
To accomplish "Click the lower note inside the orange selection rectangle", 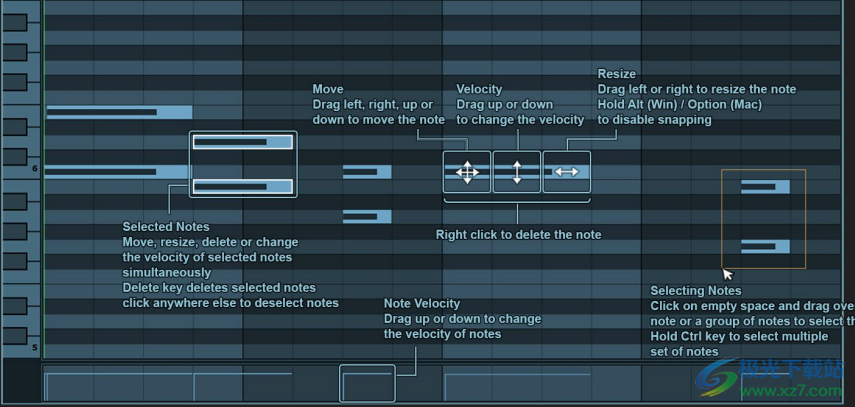I will (765, 246).
